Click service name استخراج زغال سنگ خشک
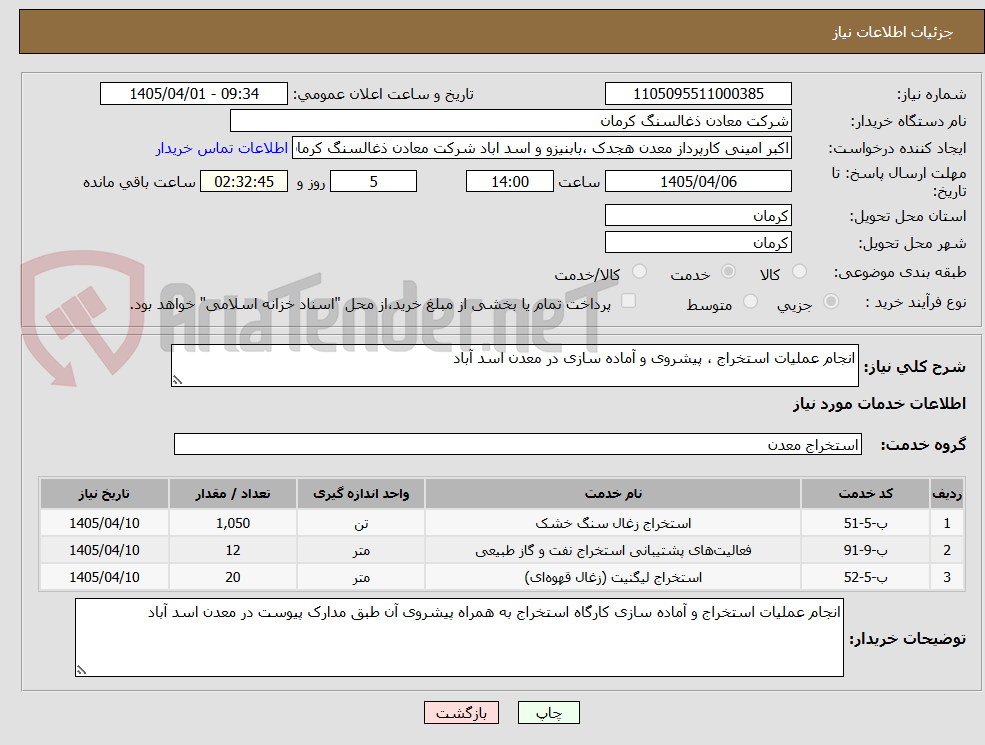Screen dimensions: 985x745 (612, 523)
